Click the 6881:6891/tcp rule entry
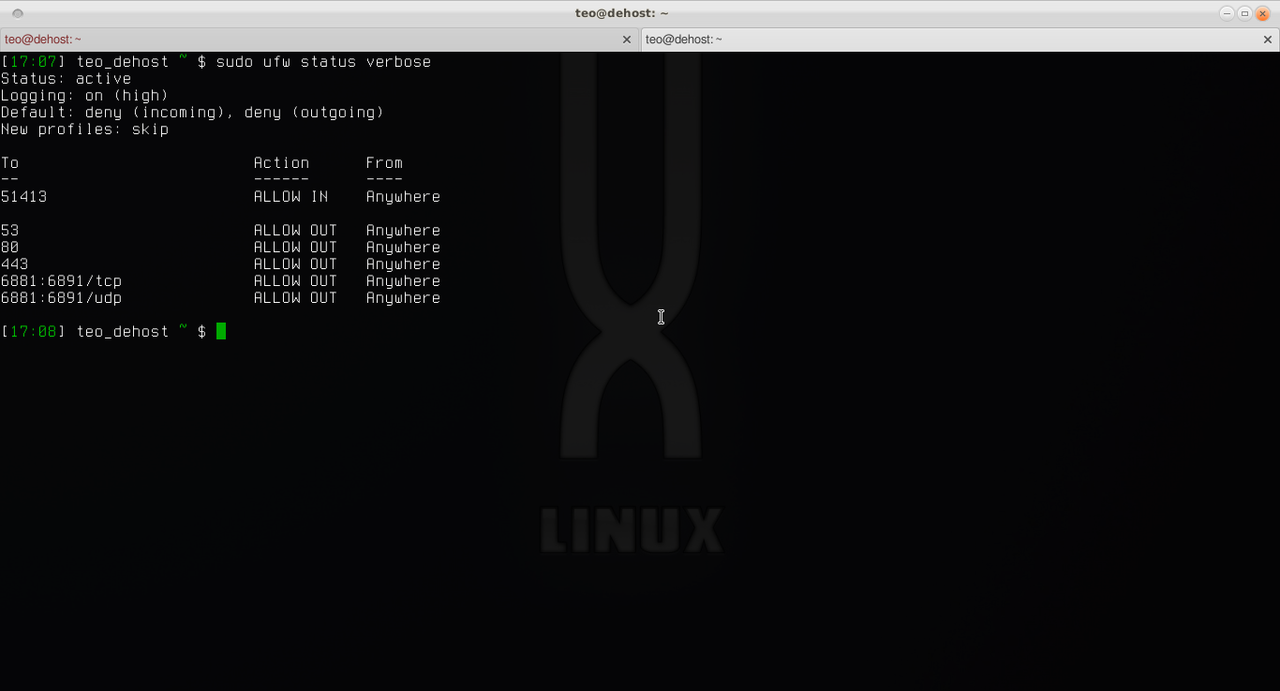 (x=61, y=282)
